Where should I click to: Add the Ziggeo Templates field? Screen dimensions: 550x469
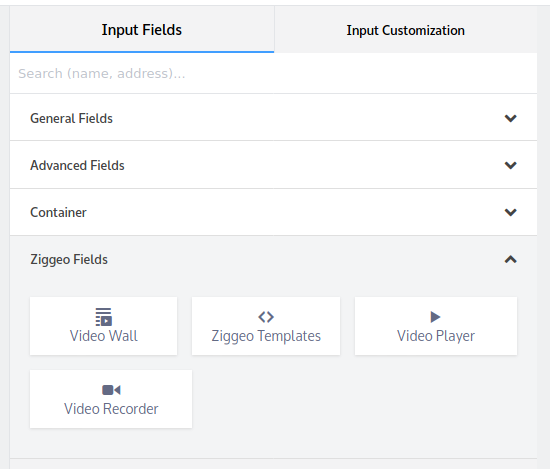click(266, 326)
